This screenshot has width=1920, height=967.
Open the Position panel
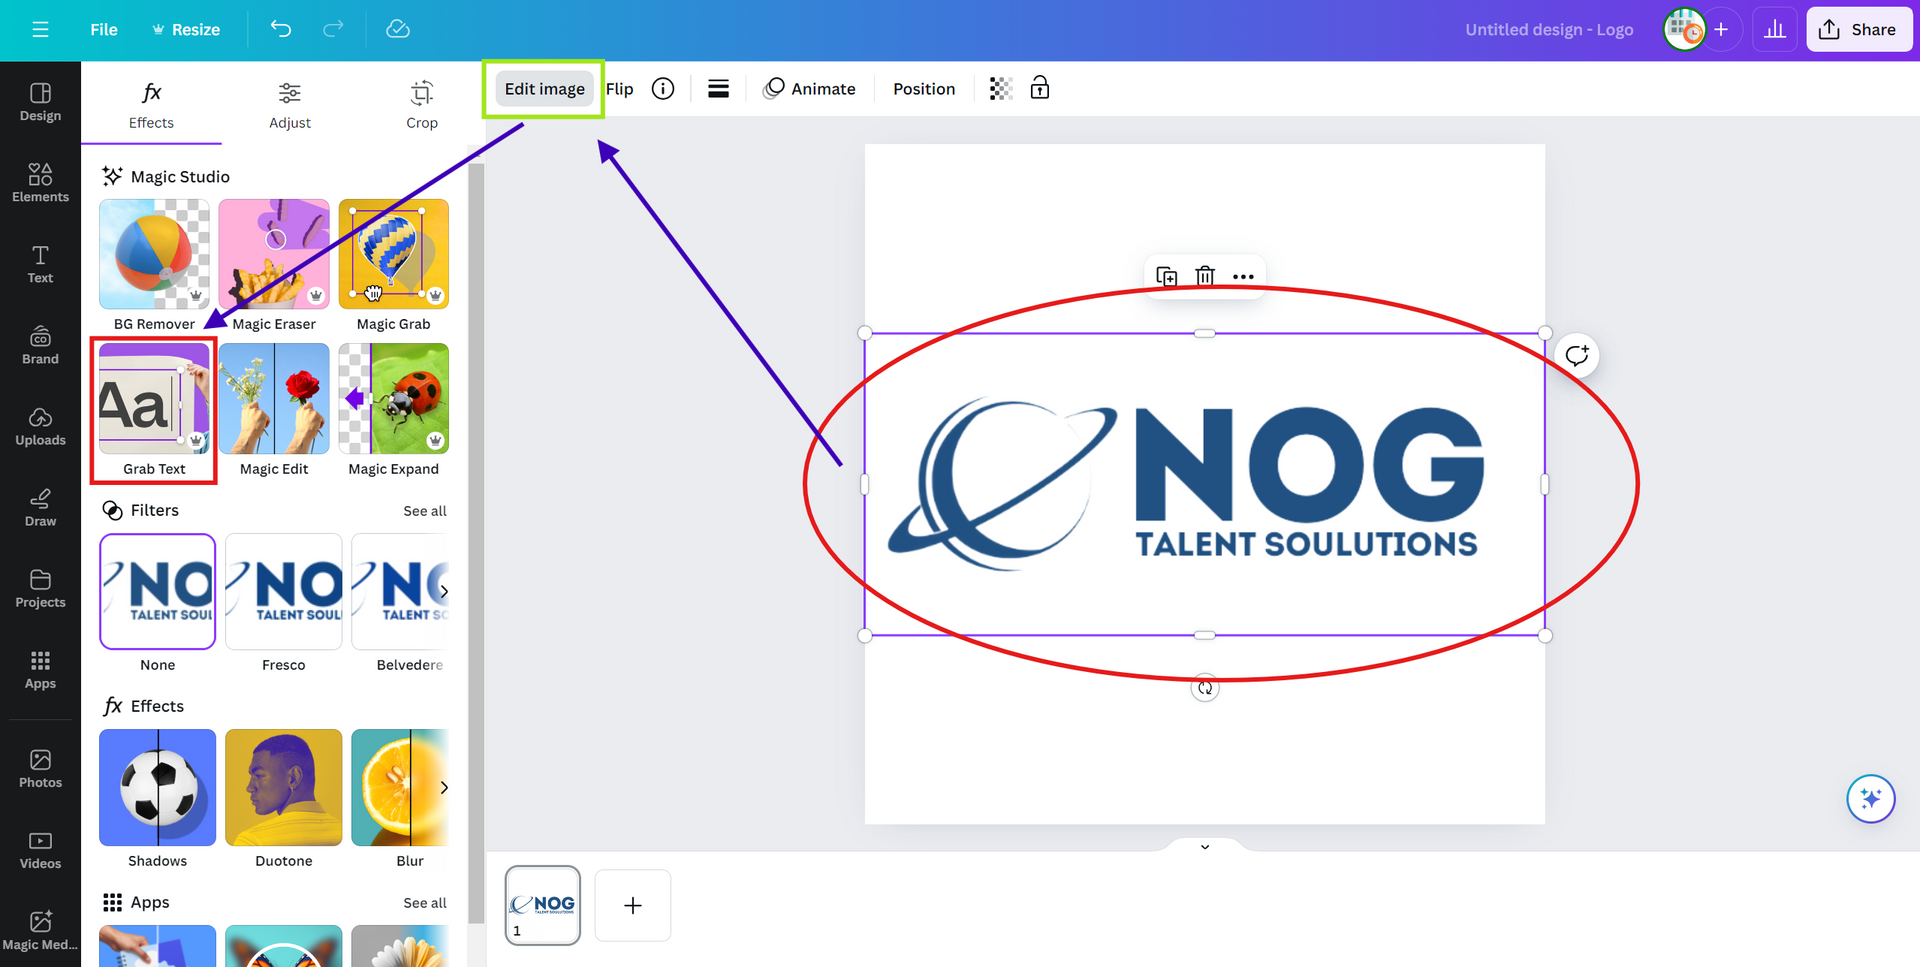(924, 89)
